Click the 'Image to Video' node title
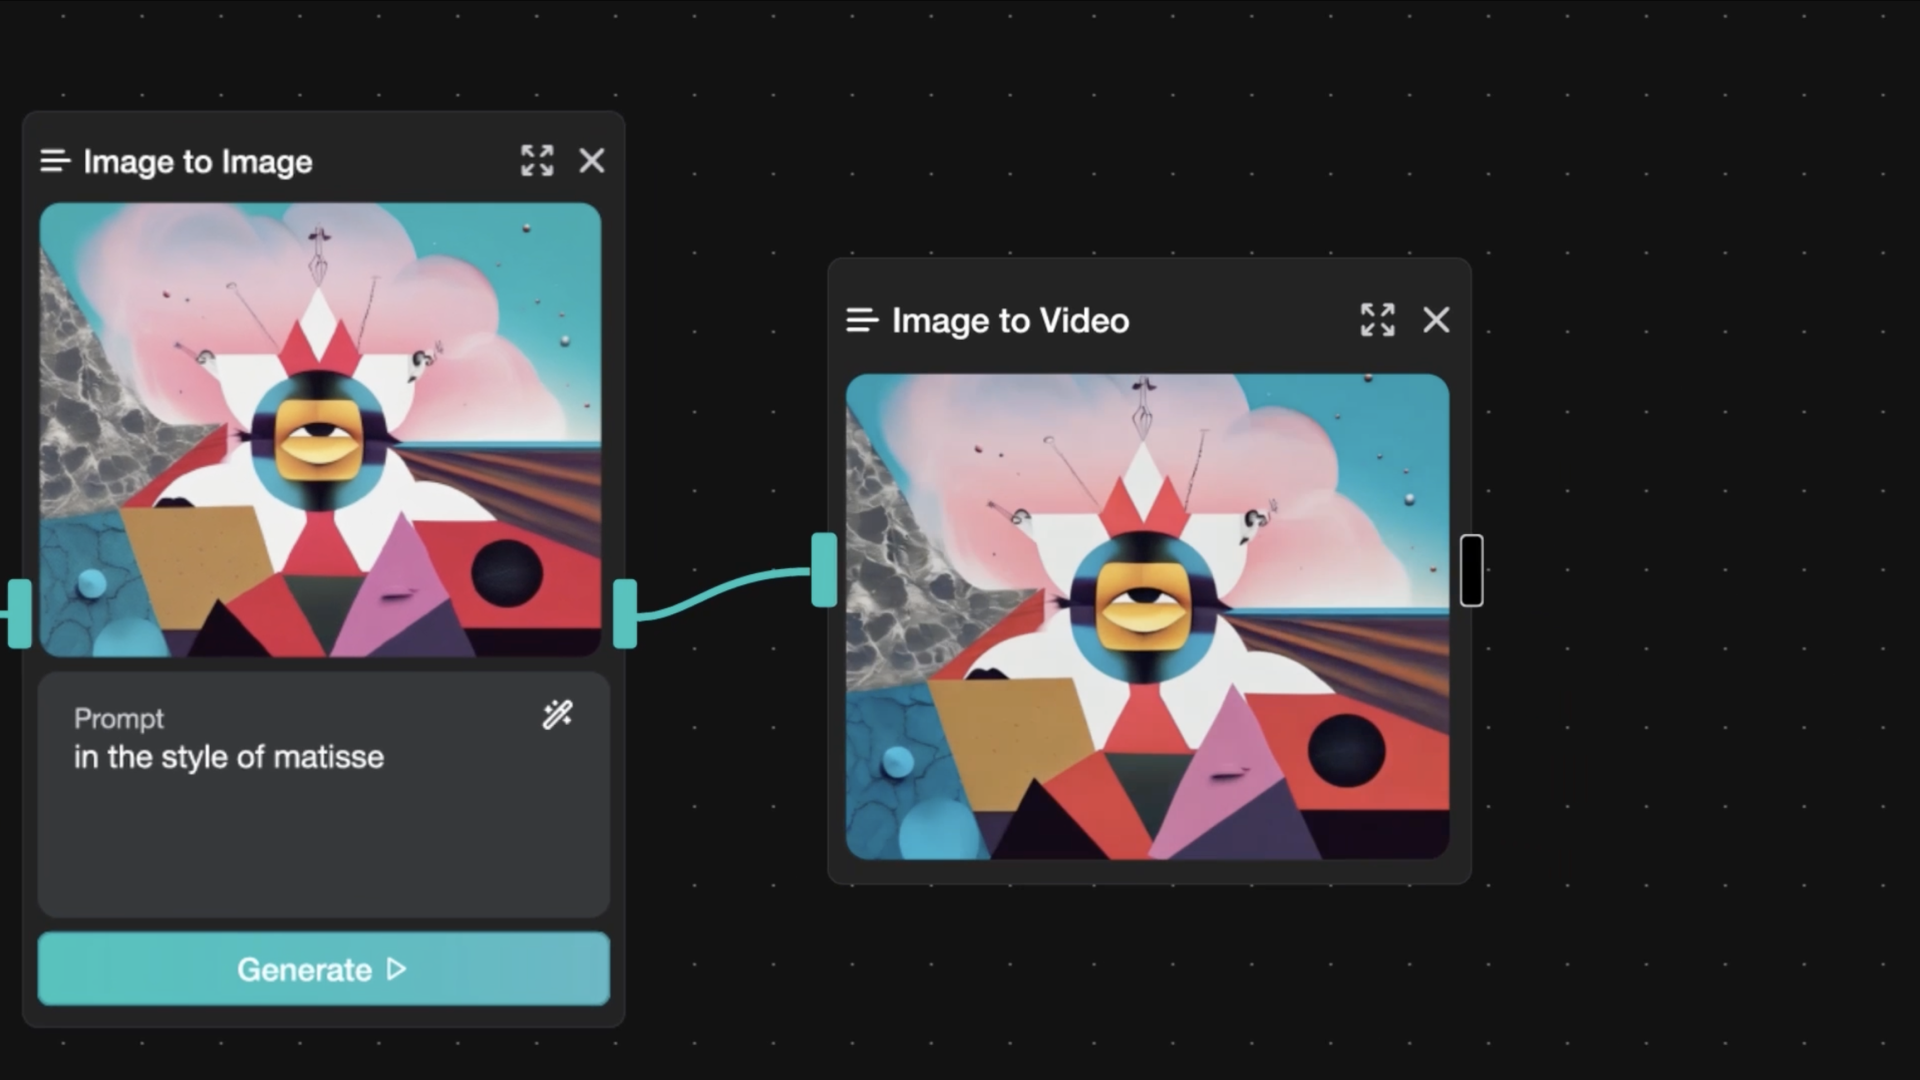1920x1080 pixels. pyautogui.click(x=1010, y=320)
